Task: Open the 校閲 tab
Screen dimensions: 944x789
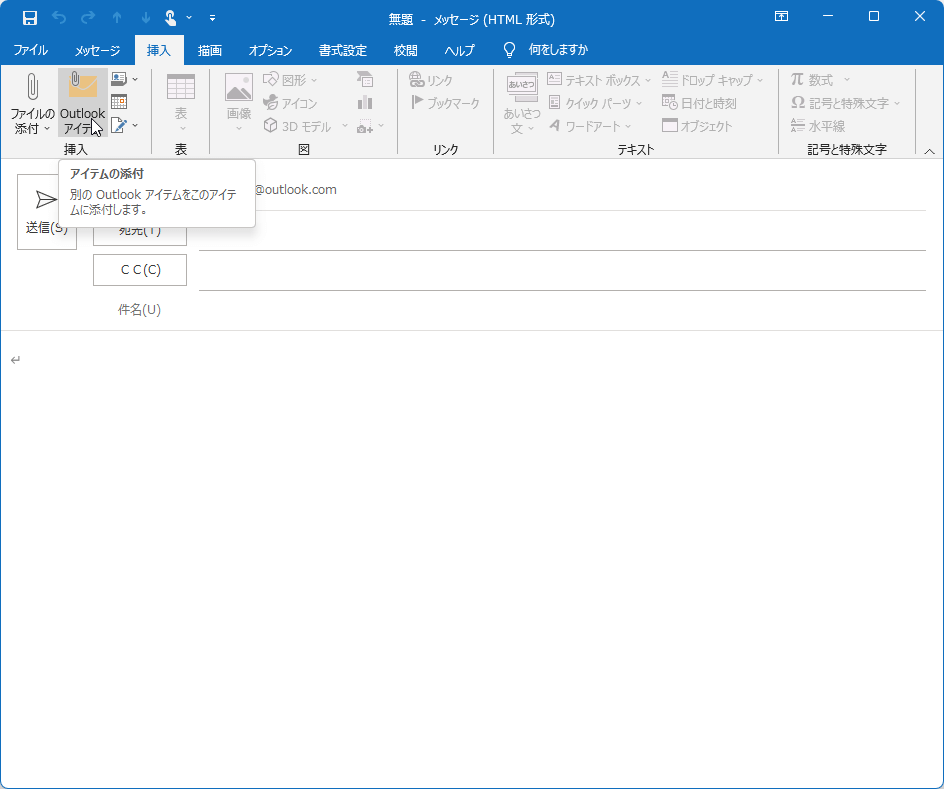Action: click(405, 50)
